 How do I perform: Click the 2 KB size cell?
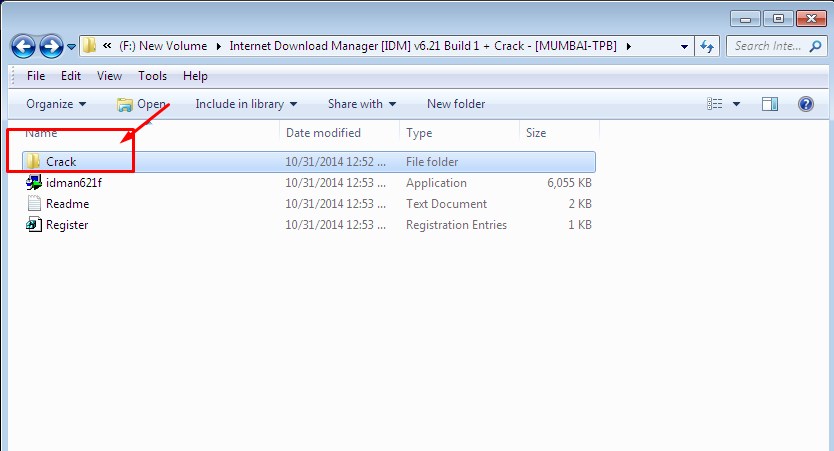click(x=580, y=204)
